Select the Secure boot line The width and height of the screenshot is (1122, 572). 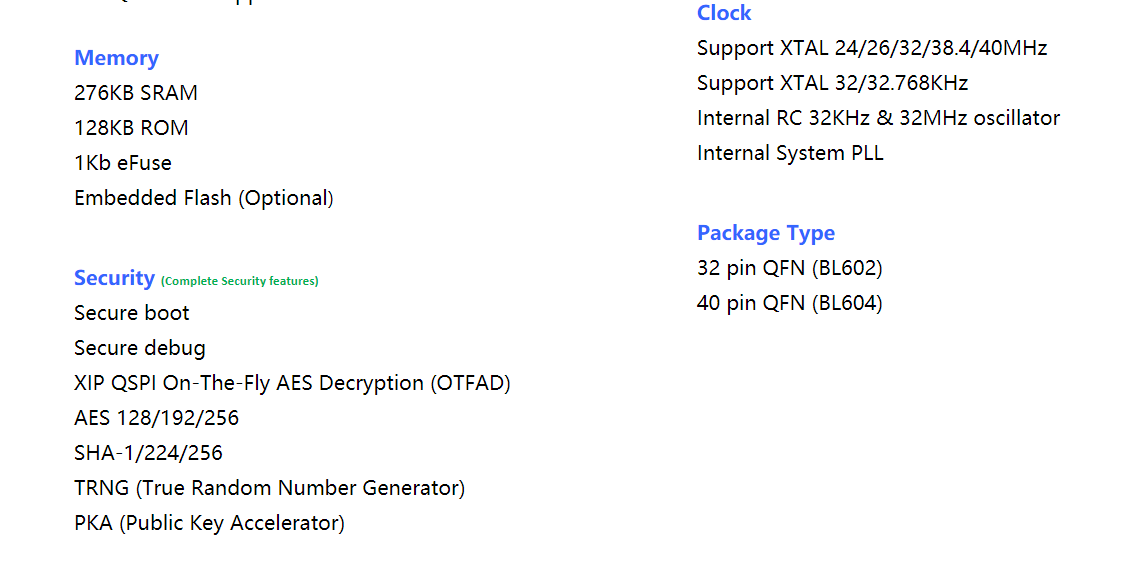[x=132, y=313]
